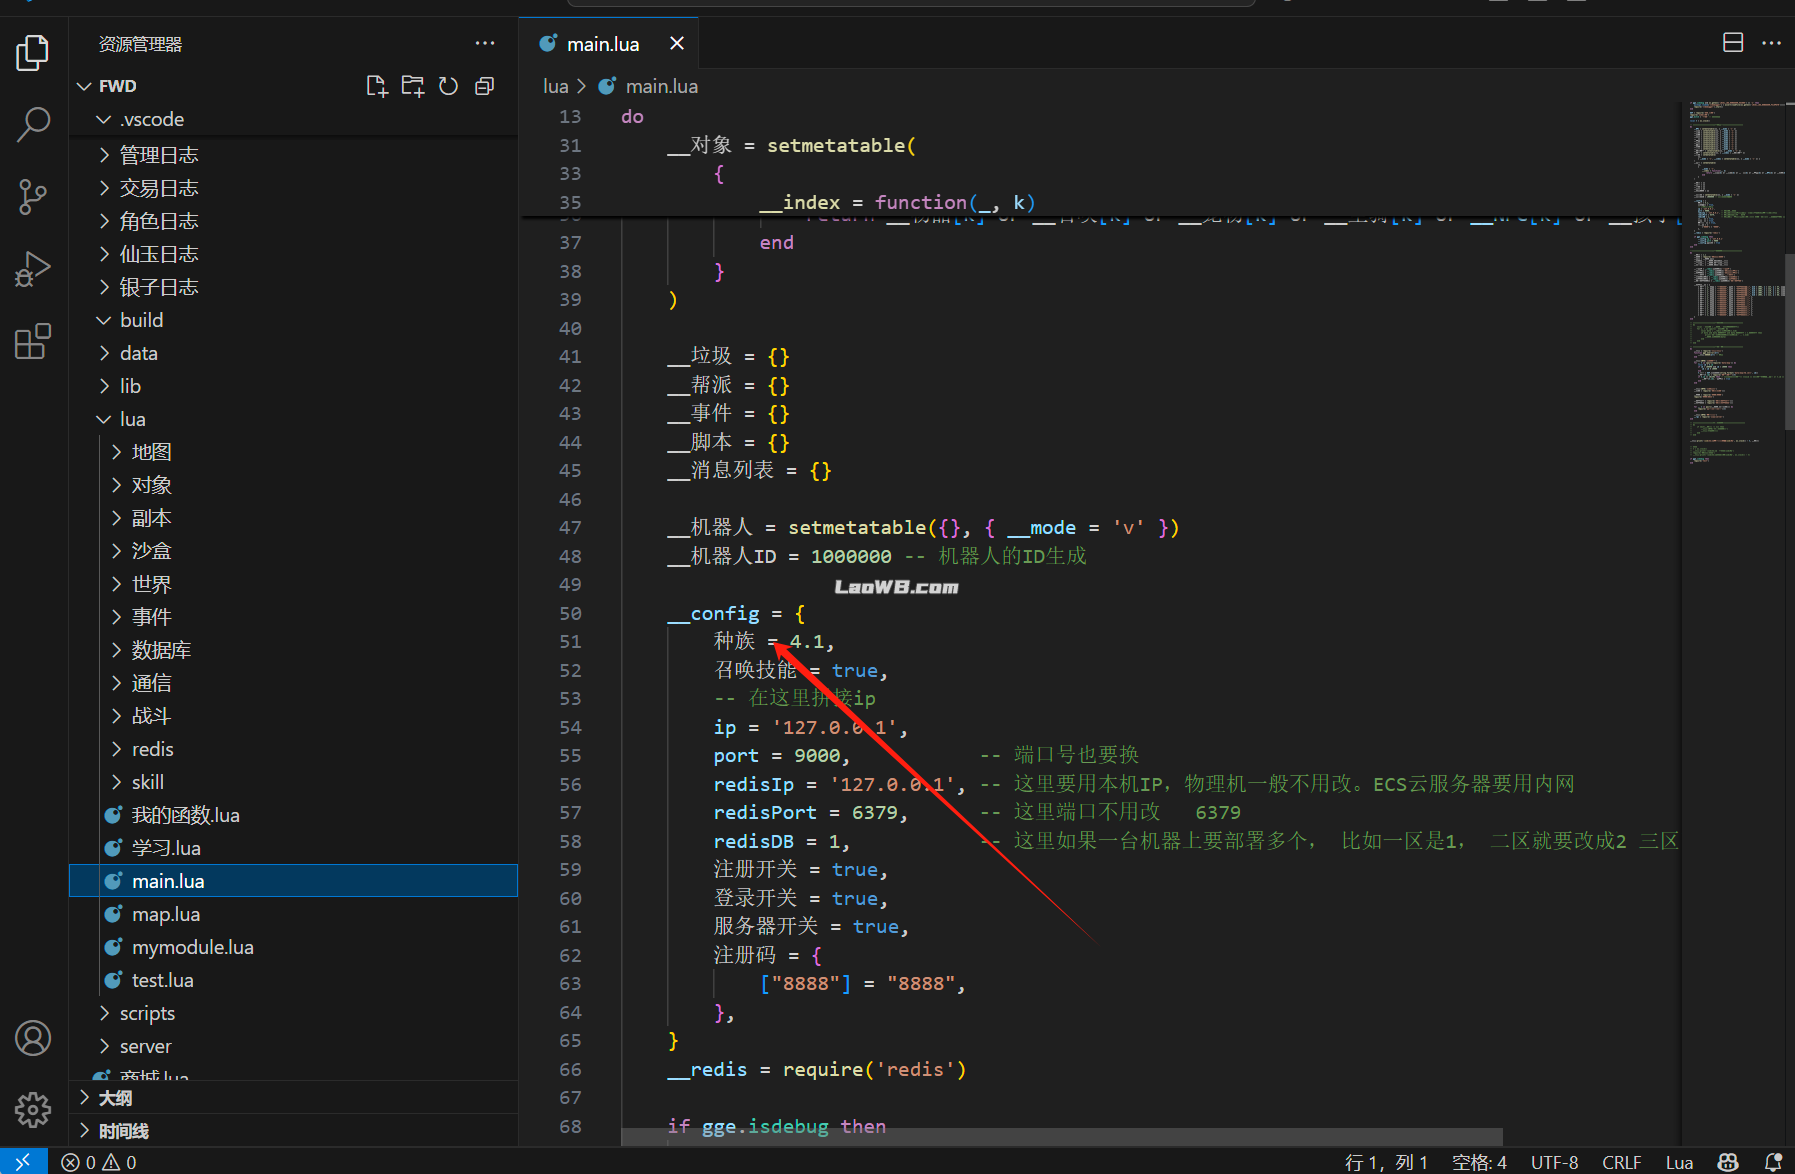Click the New Folder icon in FWD header

coord(413,86)
